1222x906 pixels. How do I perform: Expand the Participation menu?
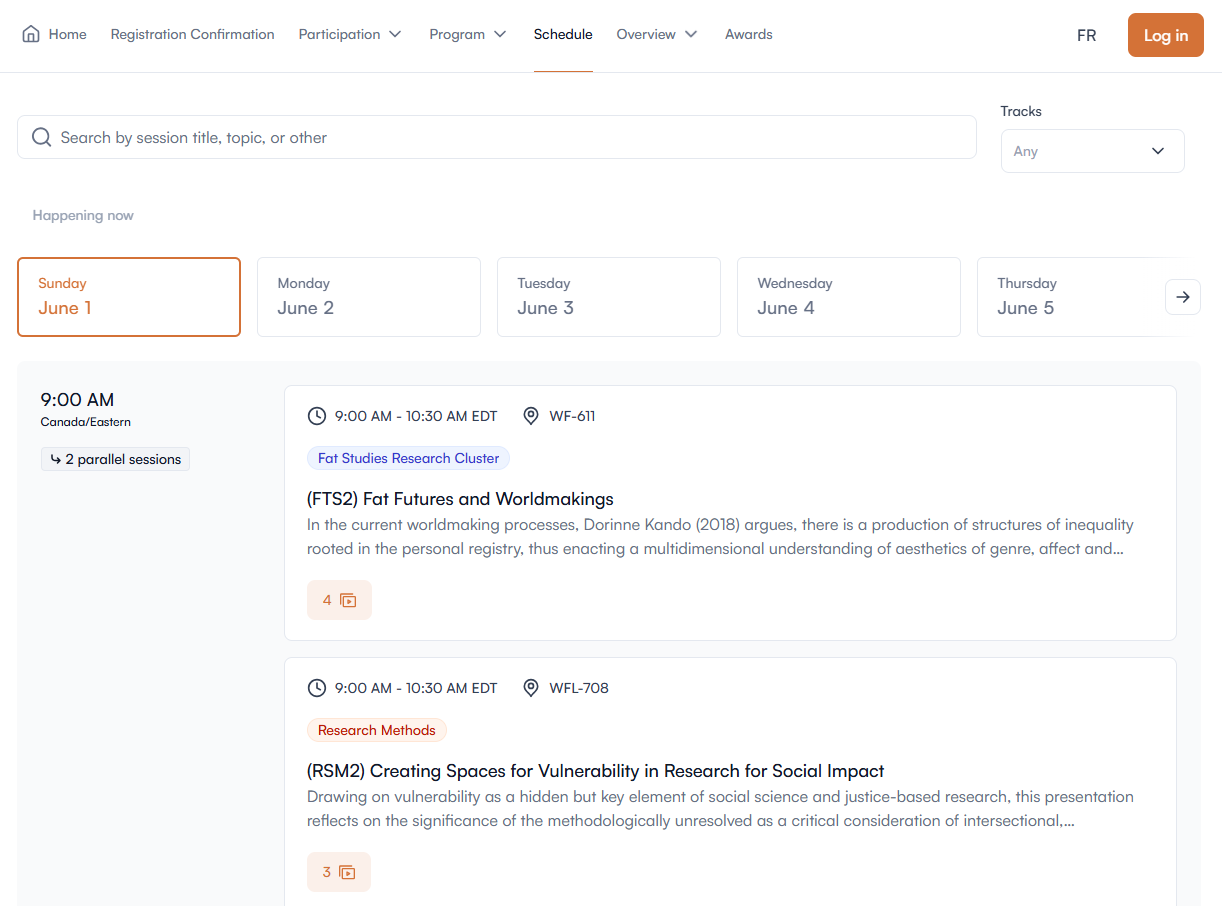tap(350, 34)
